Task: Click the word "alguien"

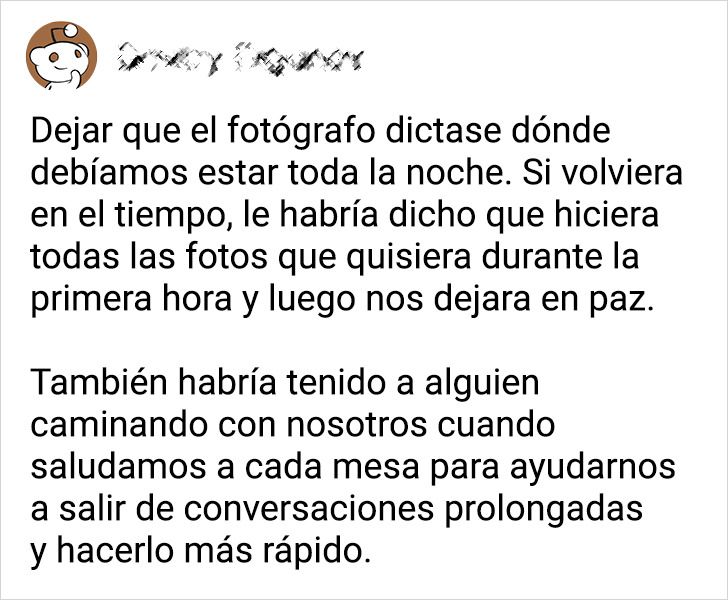Action: point(482,384)
